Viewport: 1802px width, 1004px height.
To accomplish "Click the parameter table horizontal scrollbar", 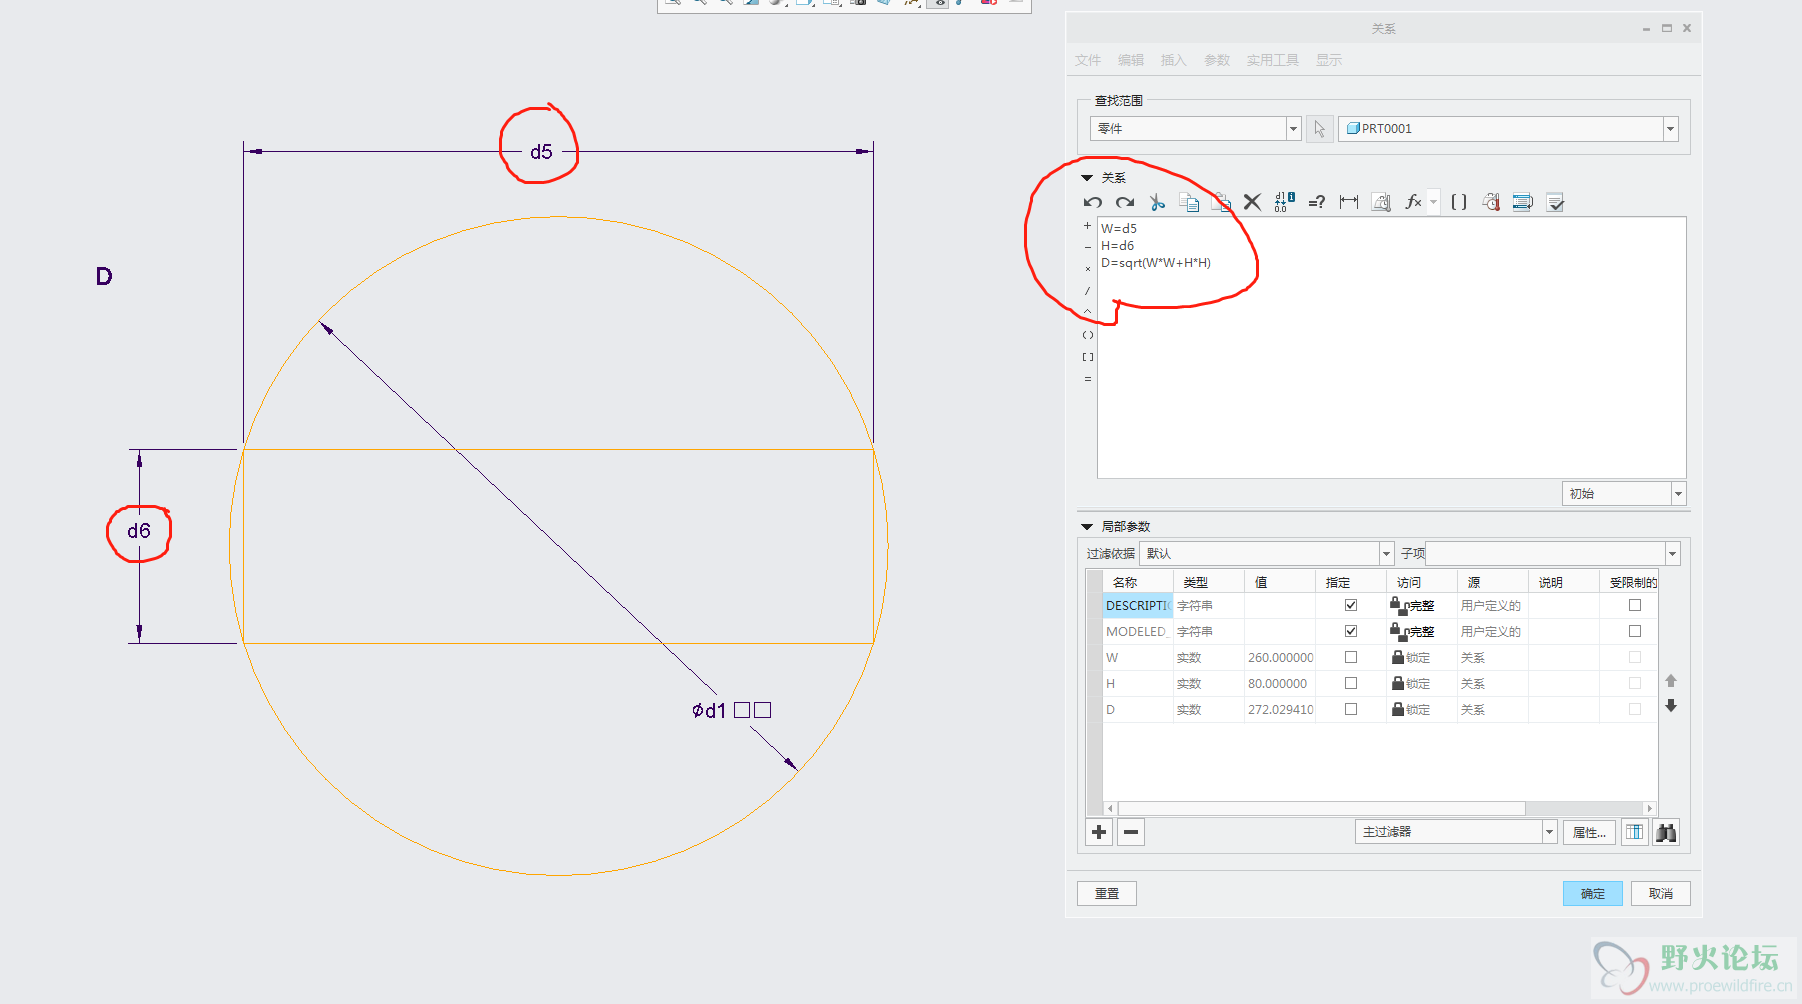I will [x=1320, y=808].
